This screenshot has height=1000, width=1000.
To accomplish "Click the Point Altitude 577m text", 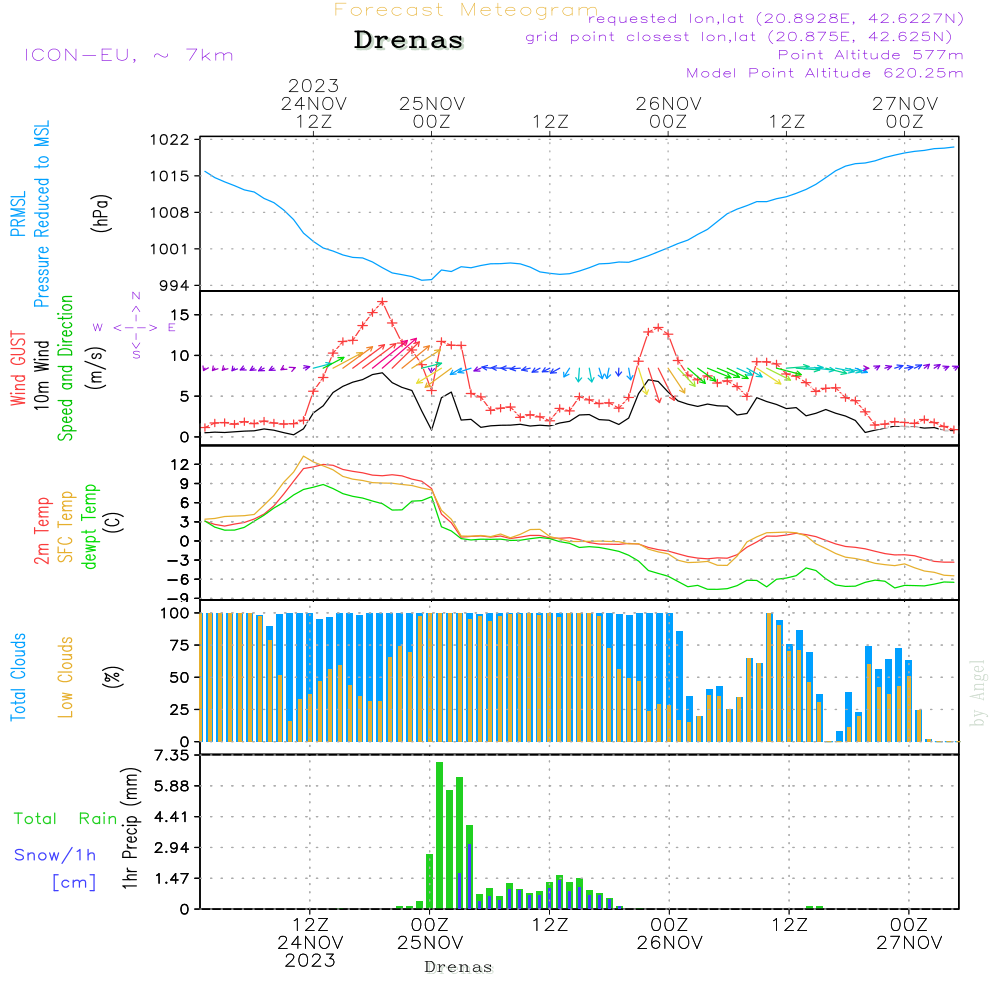I will click(870, 55).
